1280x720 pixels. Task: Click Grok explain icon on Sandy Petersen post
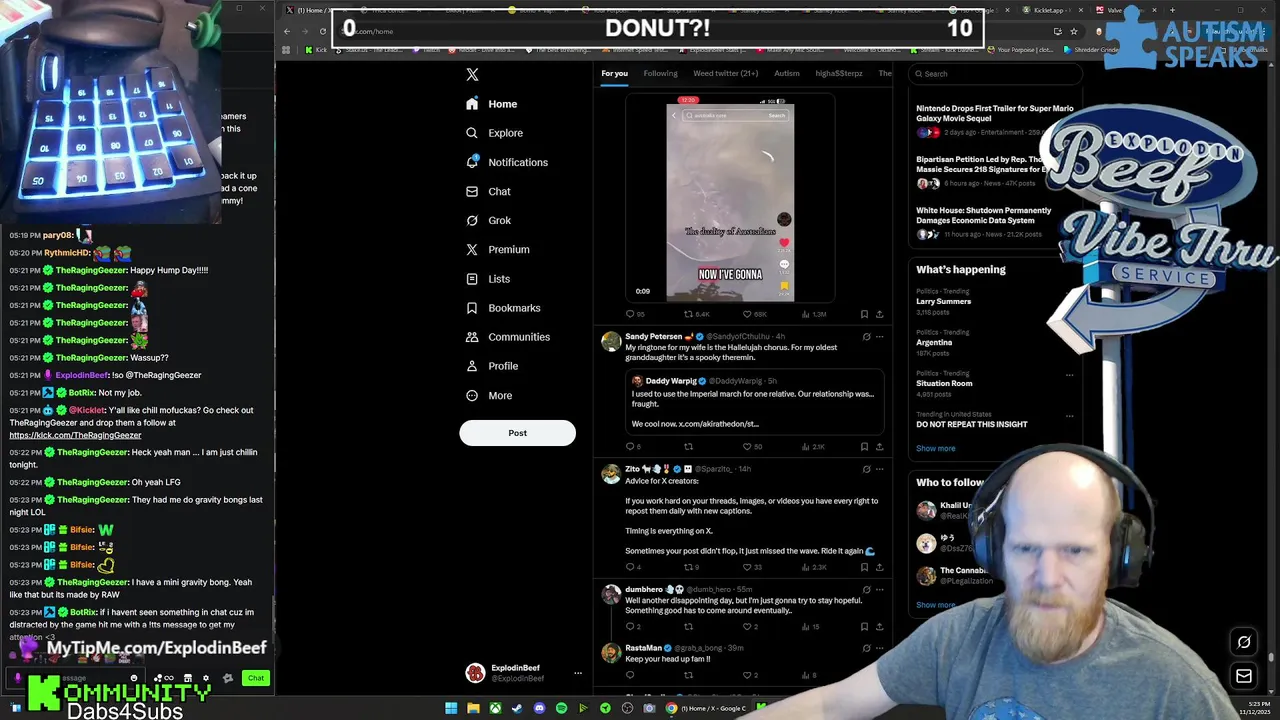pos(866,337)
